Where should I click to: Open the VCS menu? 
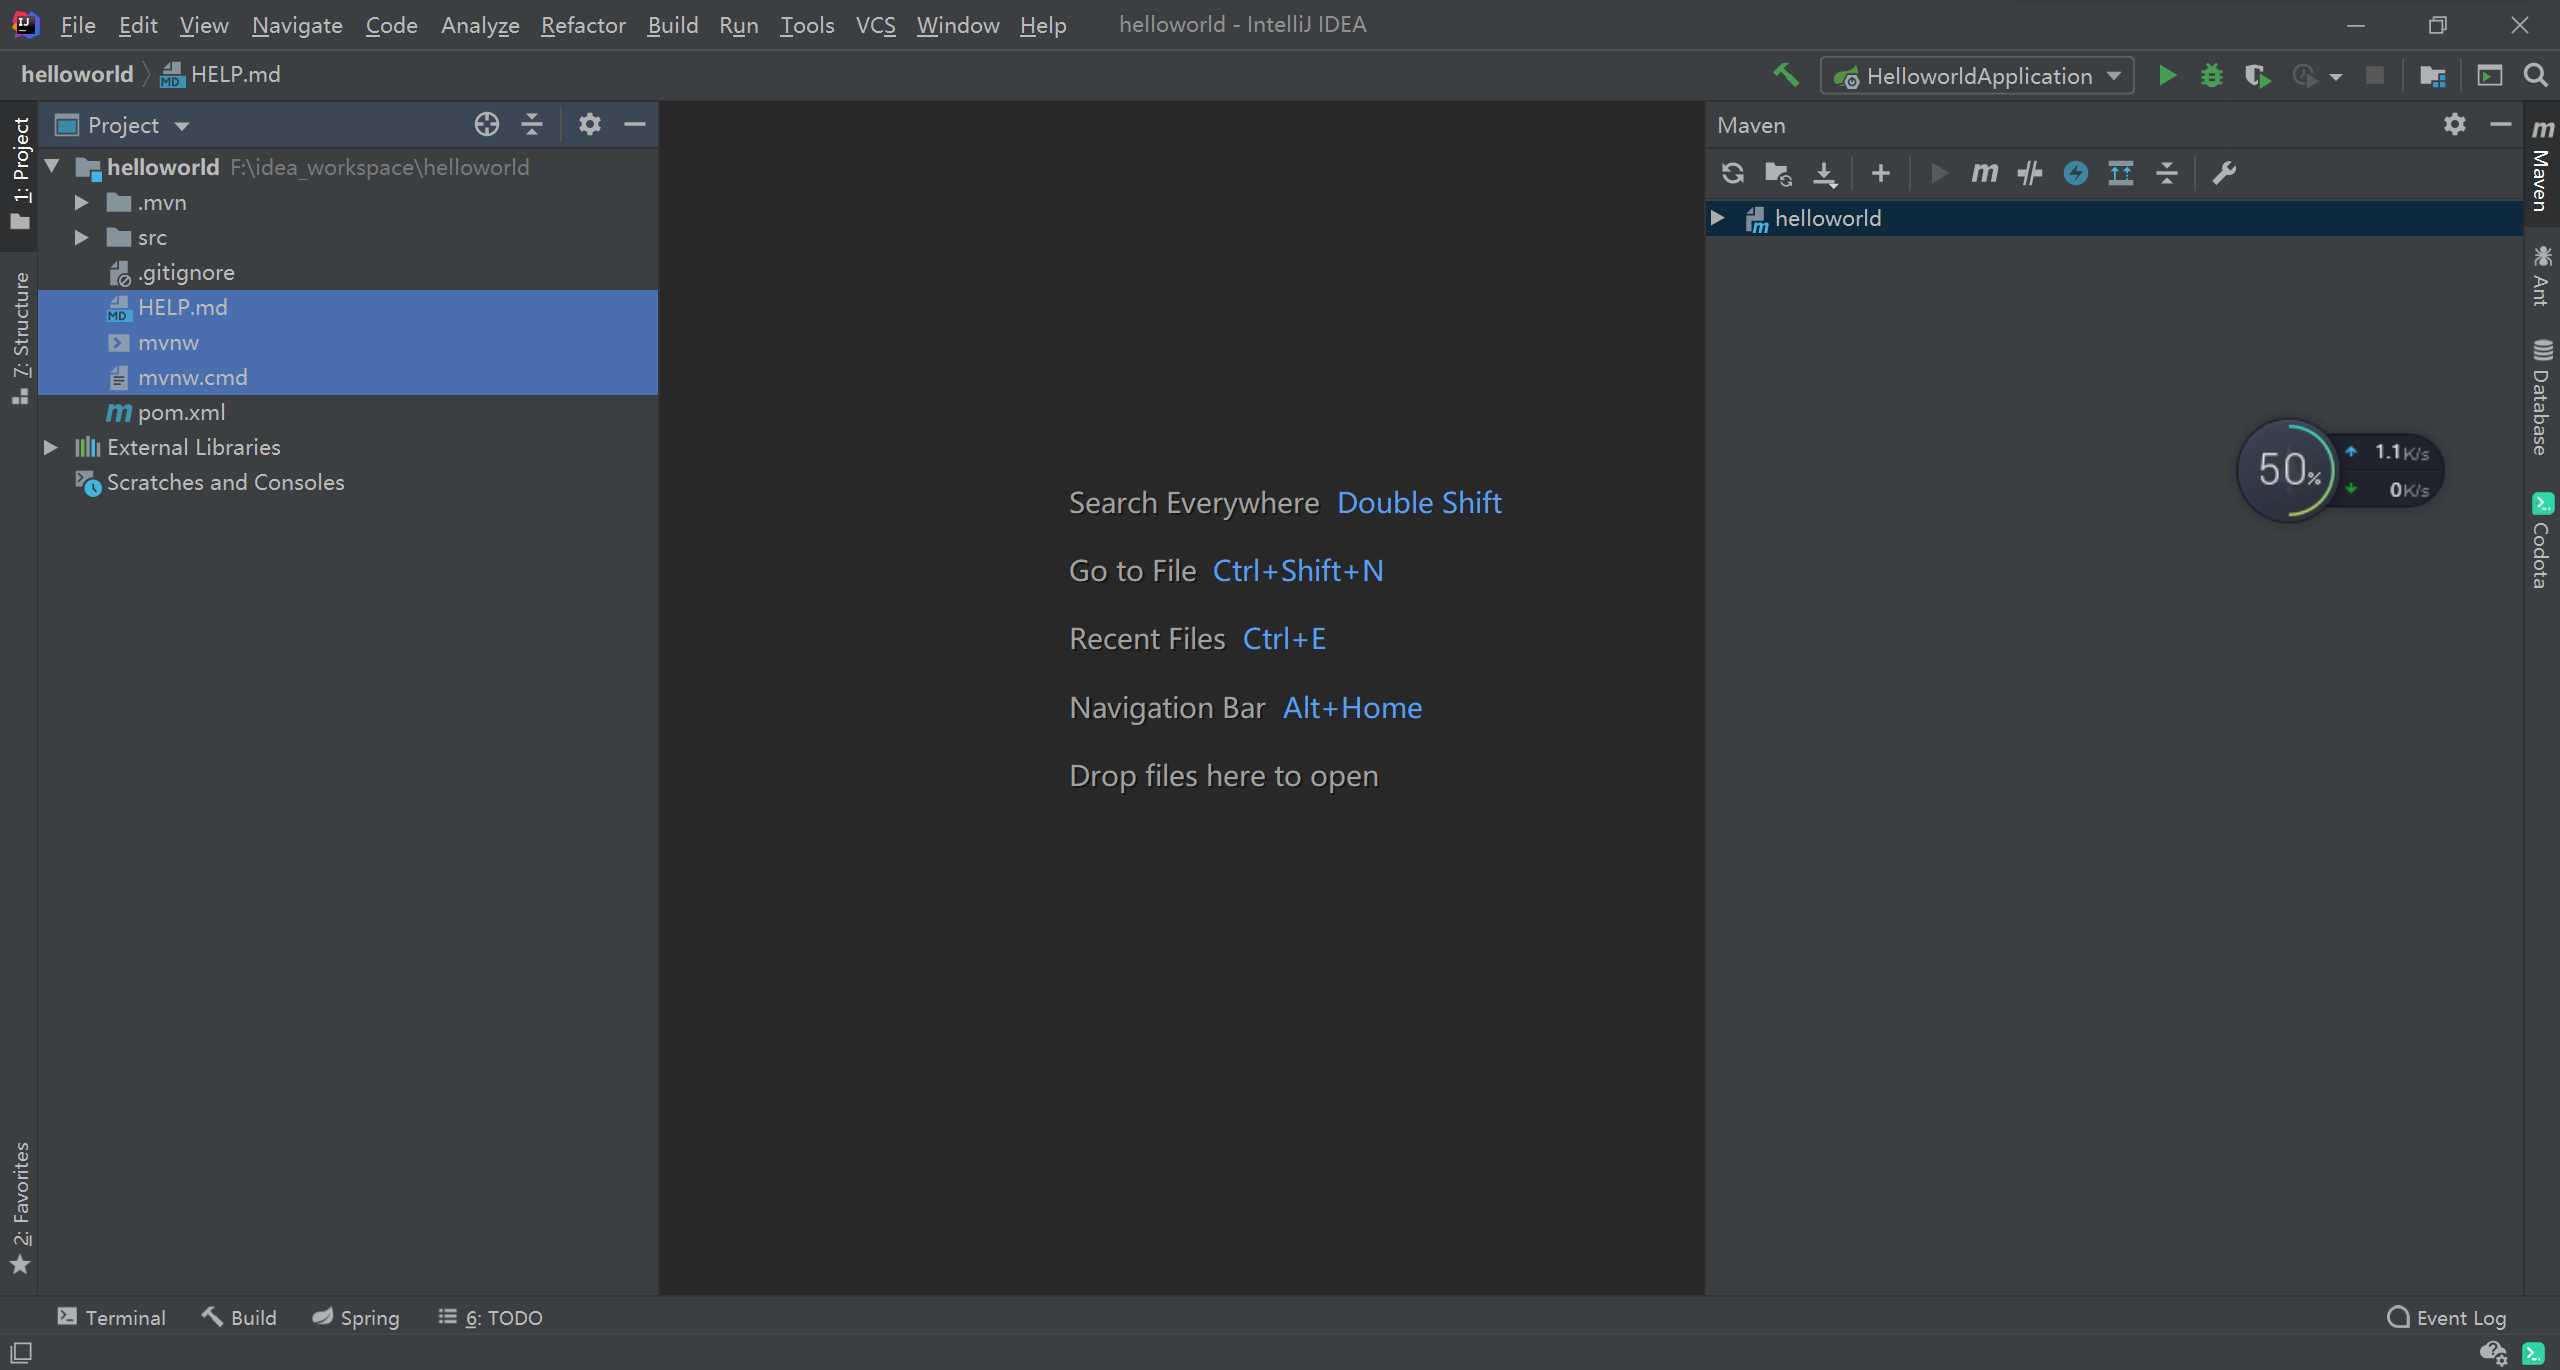(875, 25)
